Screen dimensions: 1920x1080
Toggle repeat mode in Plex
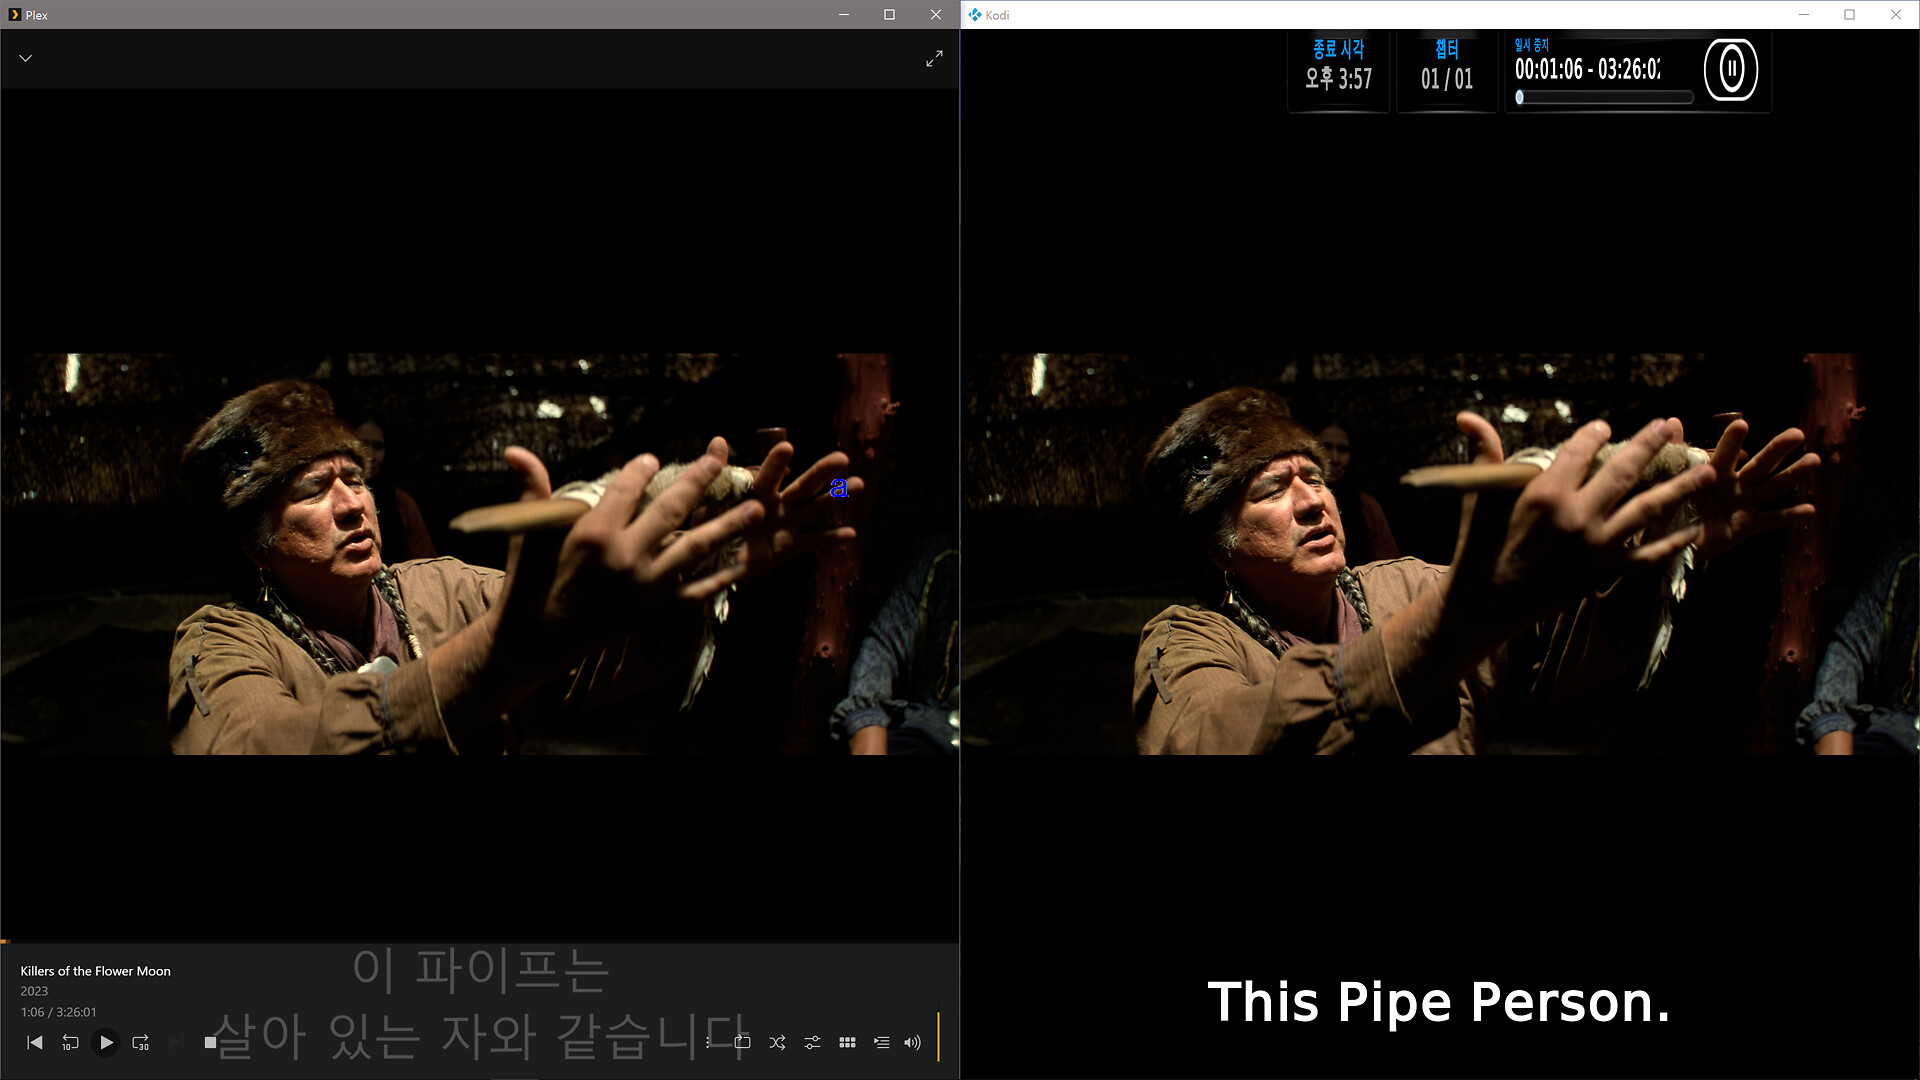pyautogui.click(x=742, y=1042)
